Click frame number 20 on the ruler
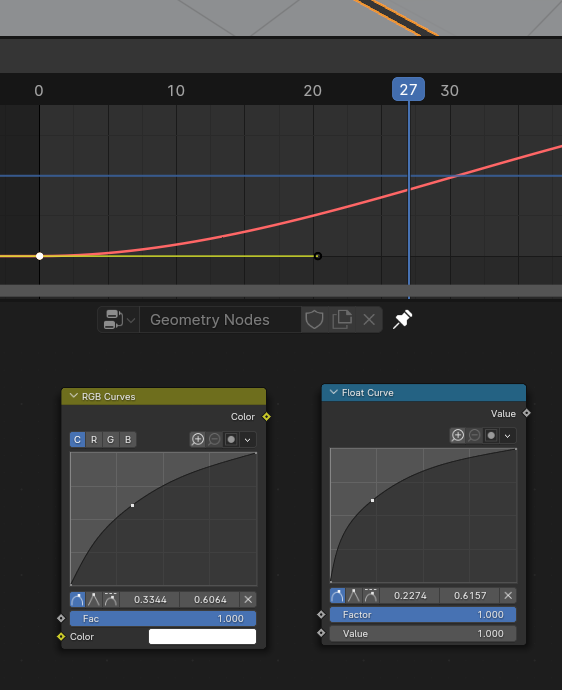The image size is (562, 690). pyautogui.click(x=312, y=91)
